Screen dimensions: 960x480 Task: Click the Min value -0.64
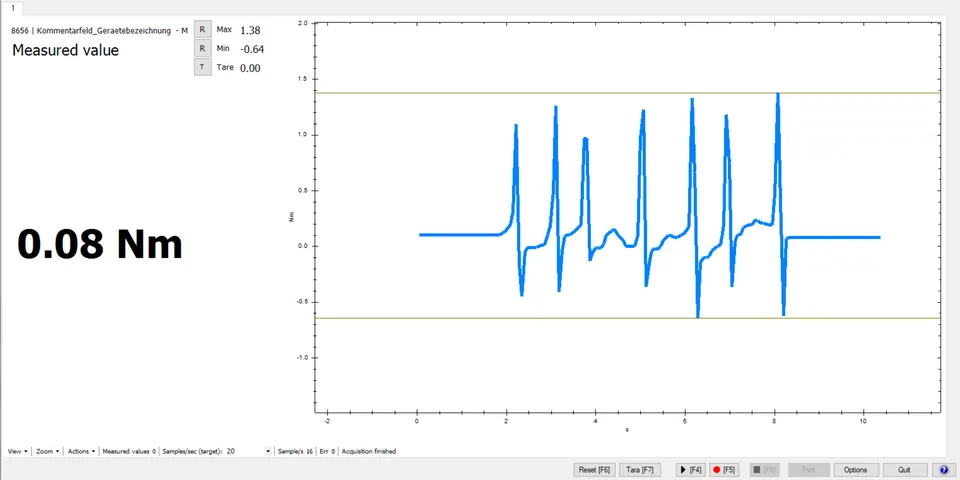[x=252, y=49]
